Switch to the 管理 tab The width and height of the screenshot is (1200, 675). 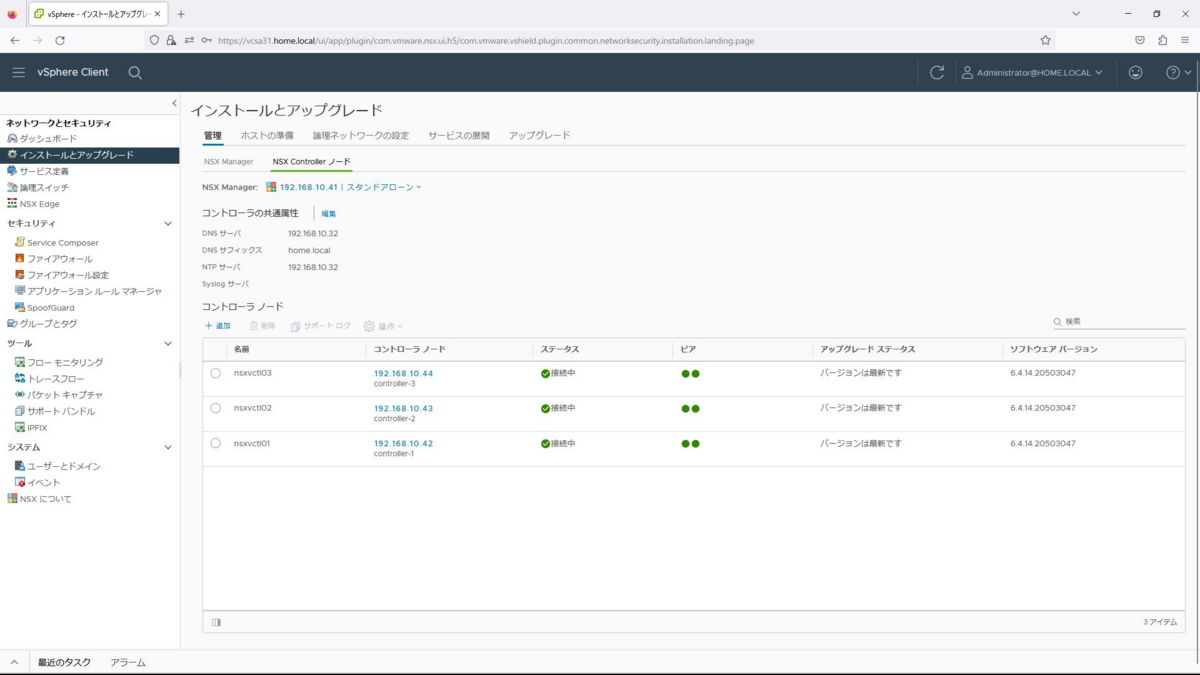click(213, 135)
